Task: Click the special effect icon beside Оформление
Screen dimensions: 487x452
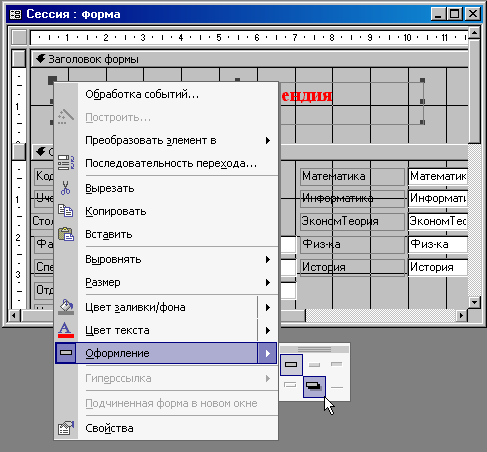Action: 66,353
